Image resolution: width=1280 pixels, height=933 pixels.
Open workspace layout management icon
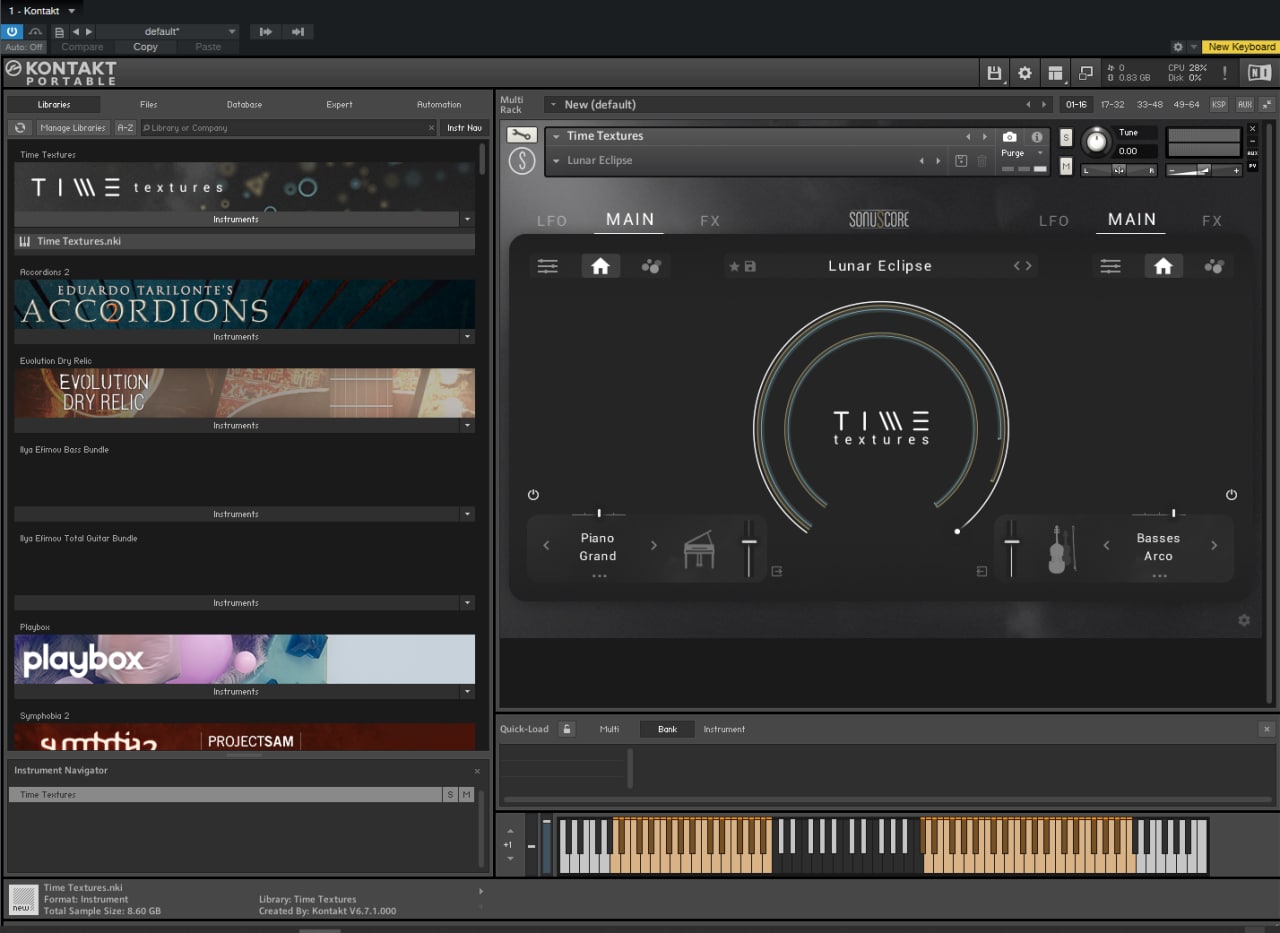point(1055,73)
